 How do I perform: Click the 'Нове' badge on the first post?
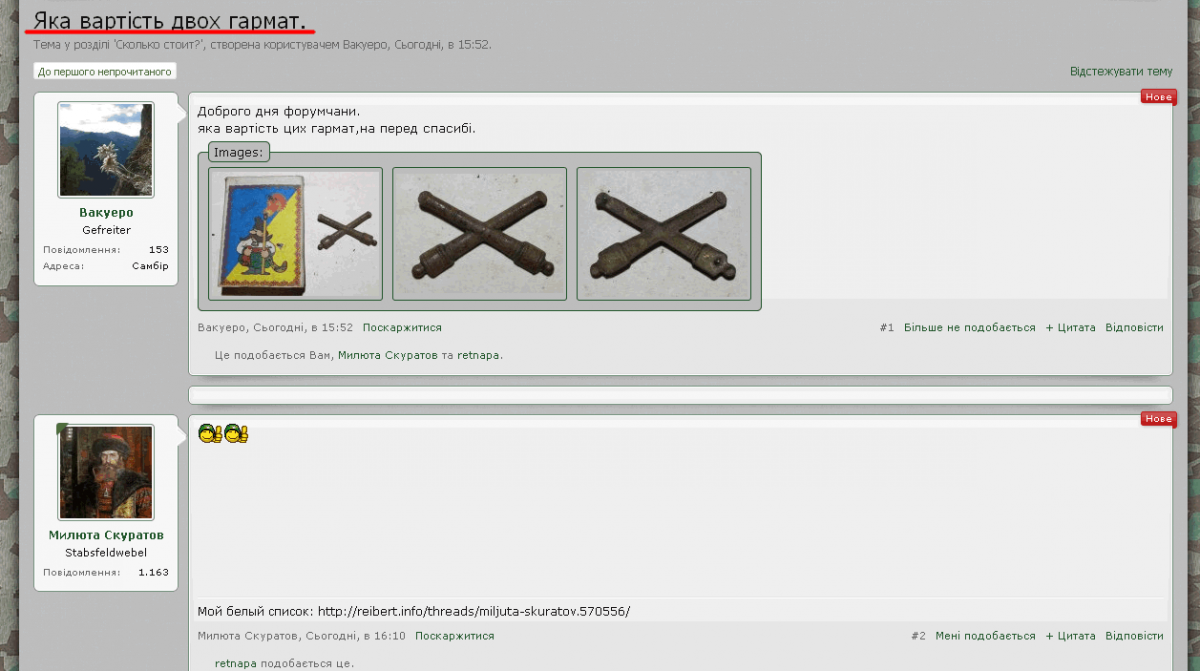(x=1159, y=97)
